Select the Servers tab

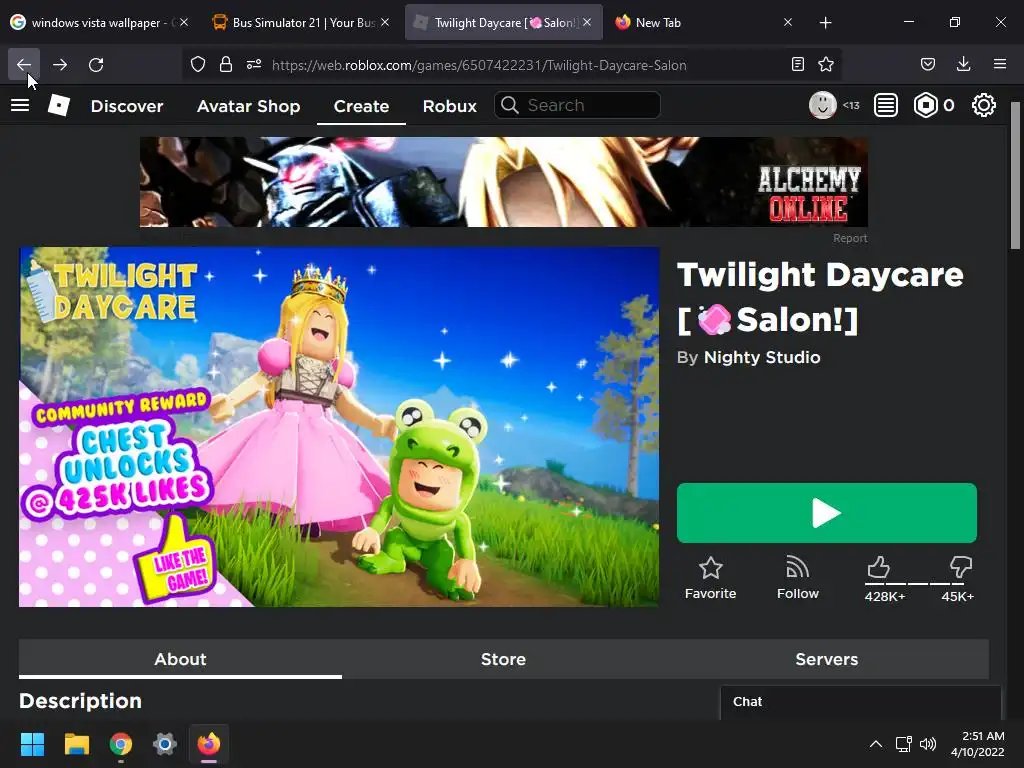[x=827, y=659]
